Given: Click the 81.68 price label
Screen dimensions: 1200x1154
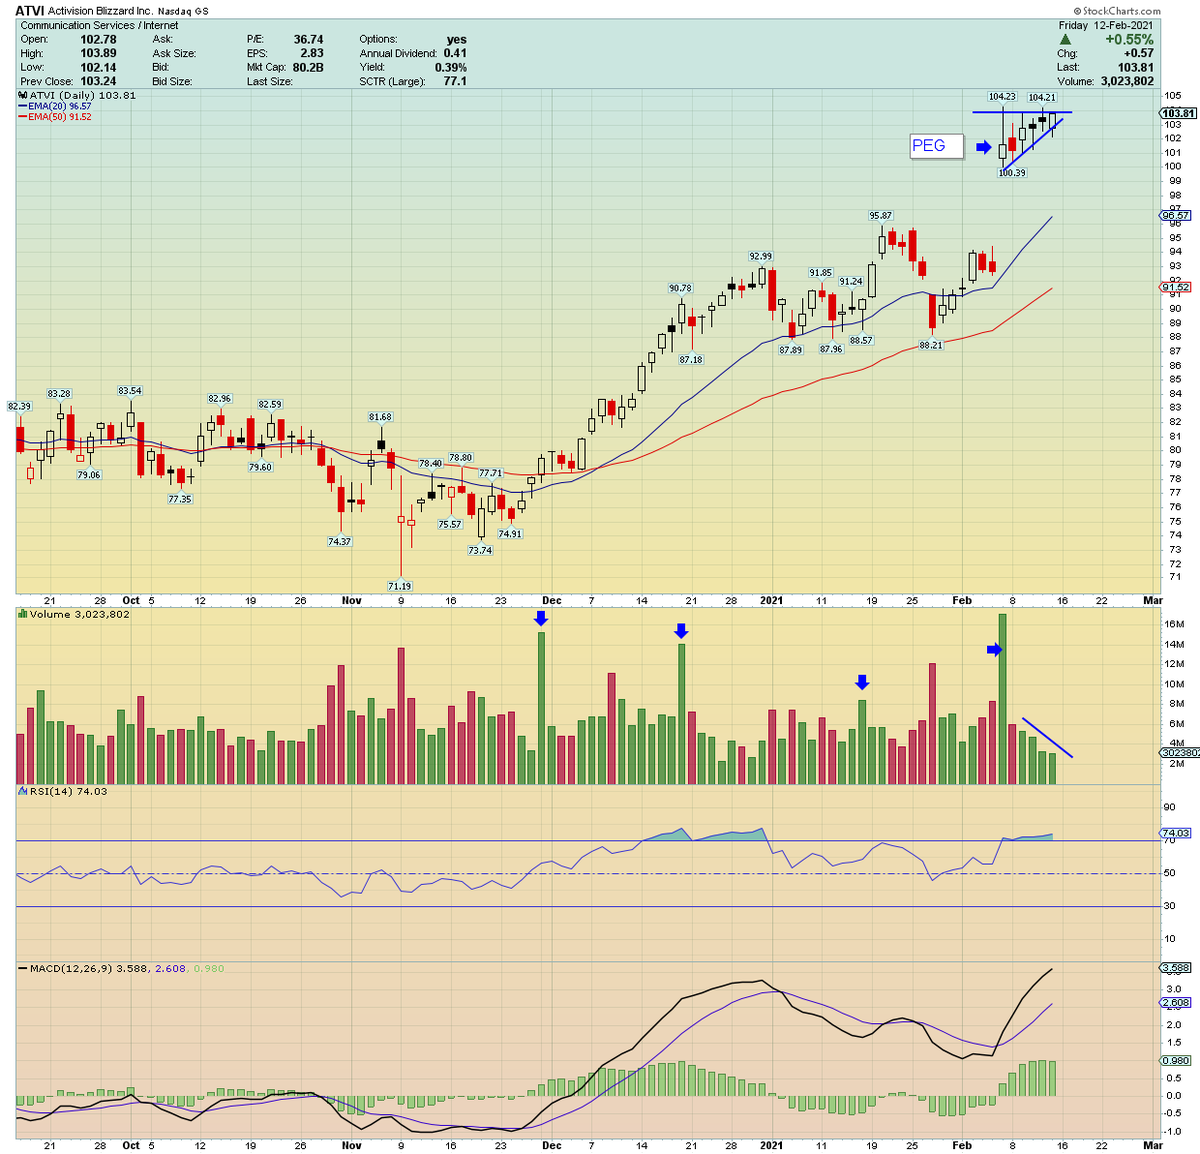Looking at the screenshot, I should coord(380,417).
